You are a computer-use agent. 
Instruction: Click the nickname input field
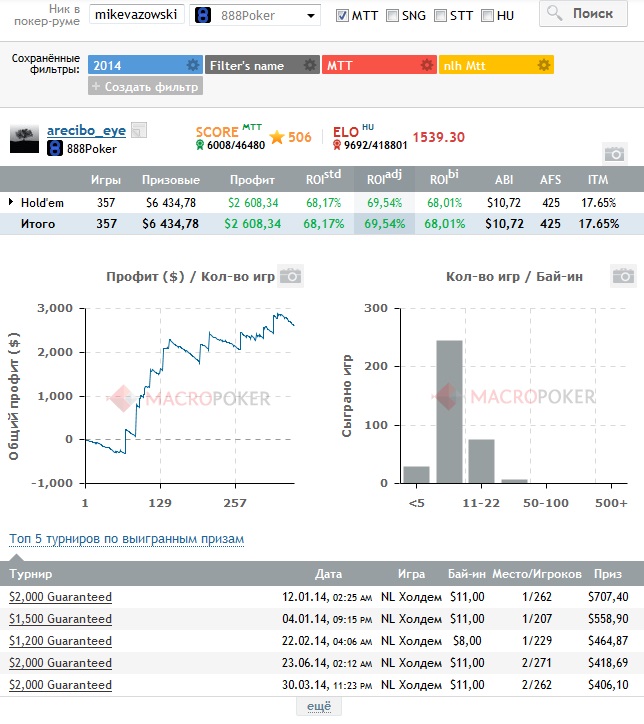point(135,15)
